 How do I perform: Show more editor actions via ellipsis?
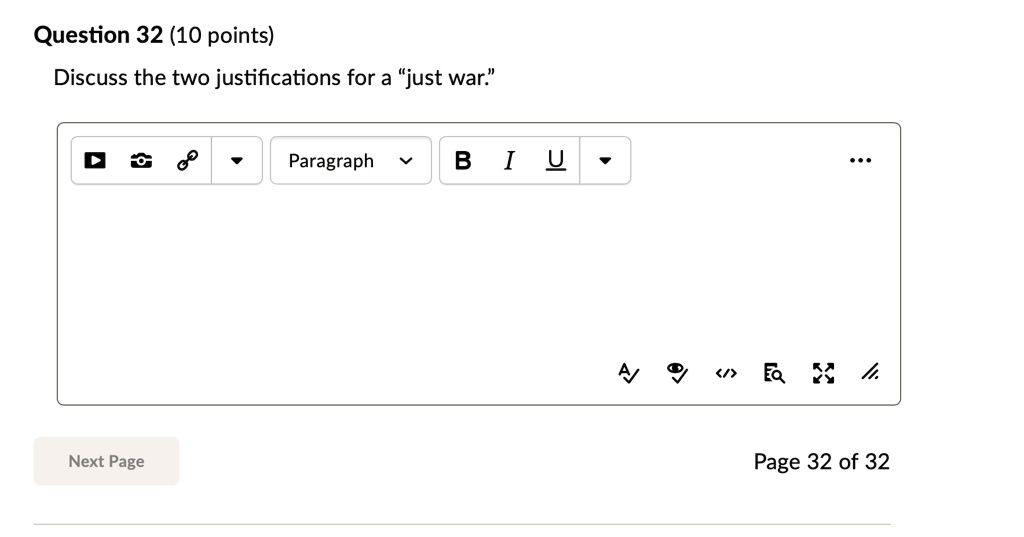[x=860, y=160]
